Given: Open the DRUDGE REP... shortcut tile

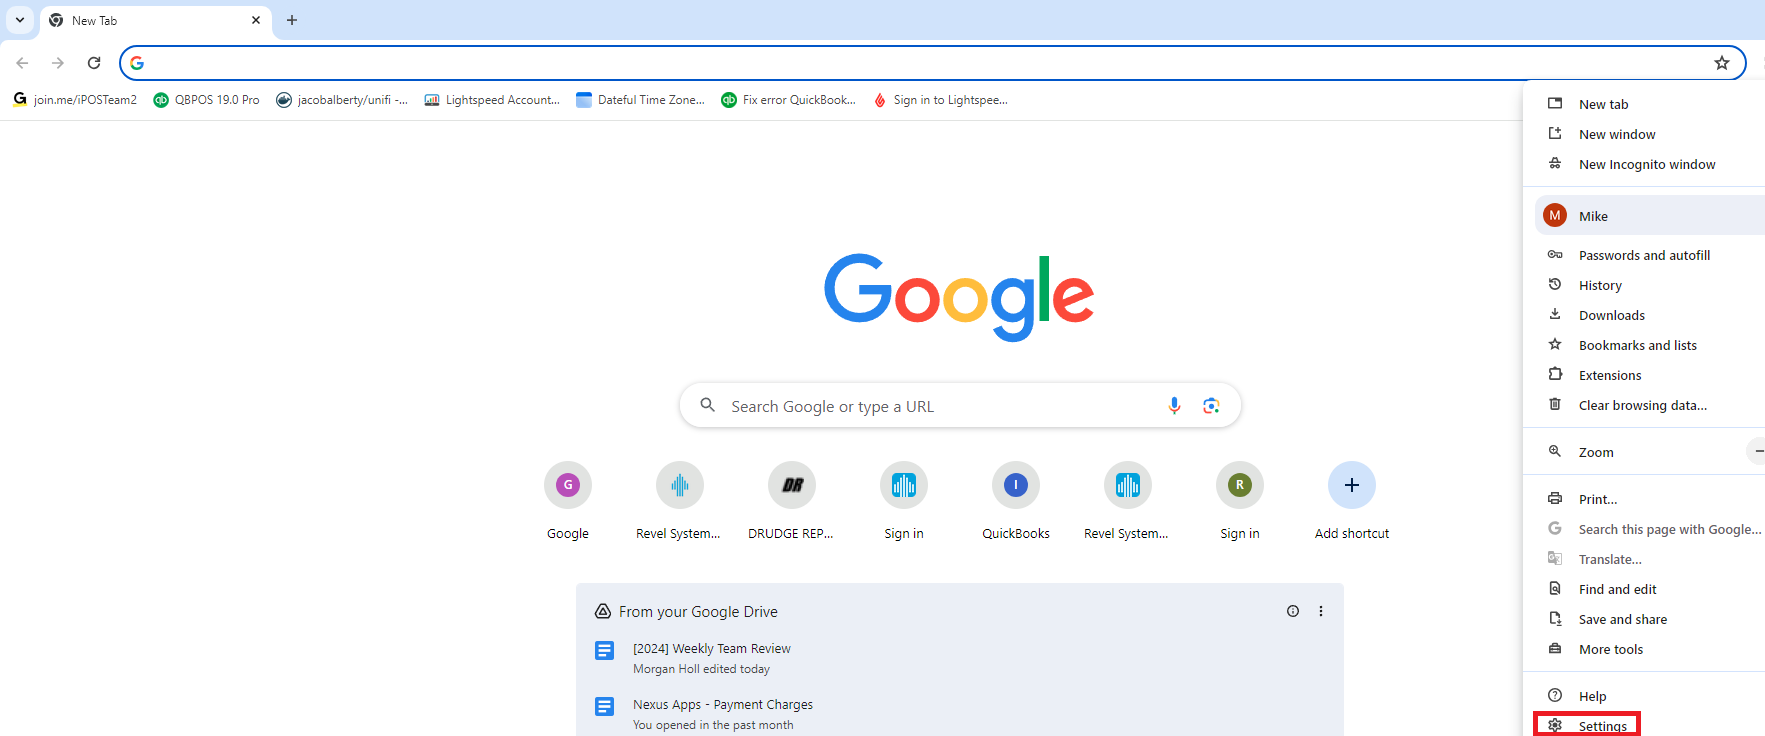Looking at the screenshot, I should 791,486.
